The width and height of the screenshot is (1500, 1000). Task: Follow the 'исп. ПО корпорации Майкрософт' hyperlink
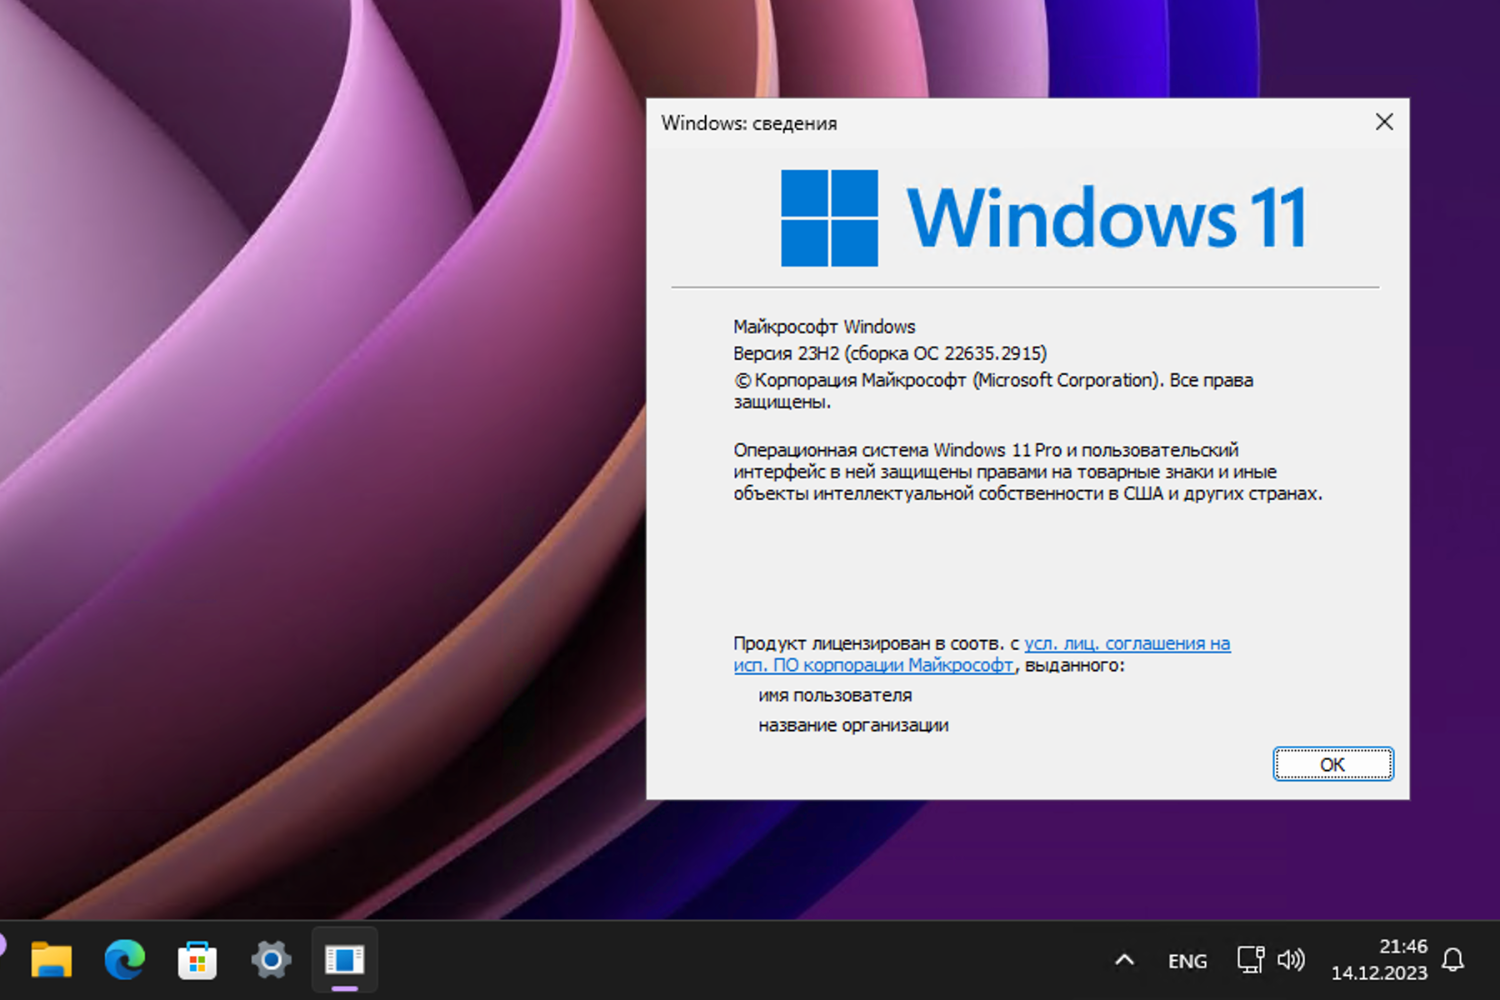pyautogui.click(x=870, y=665)
